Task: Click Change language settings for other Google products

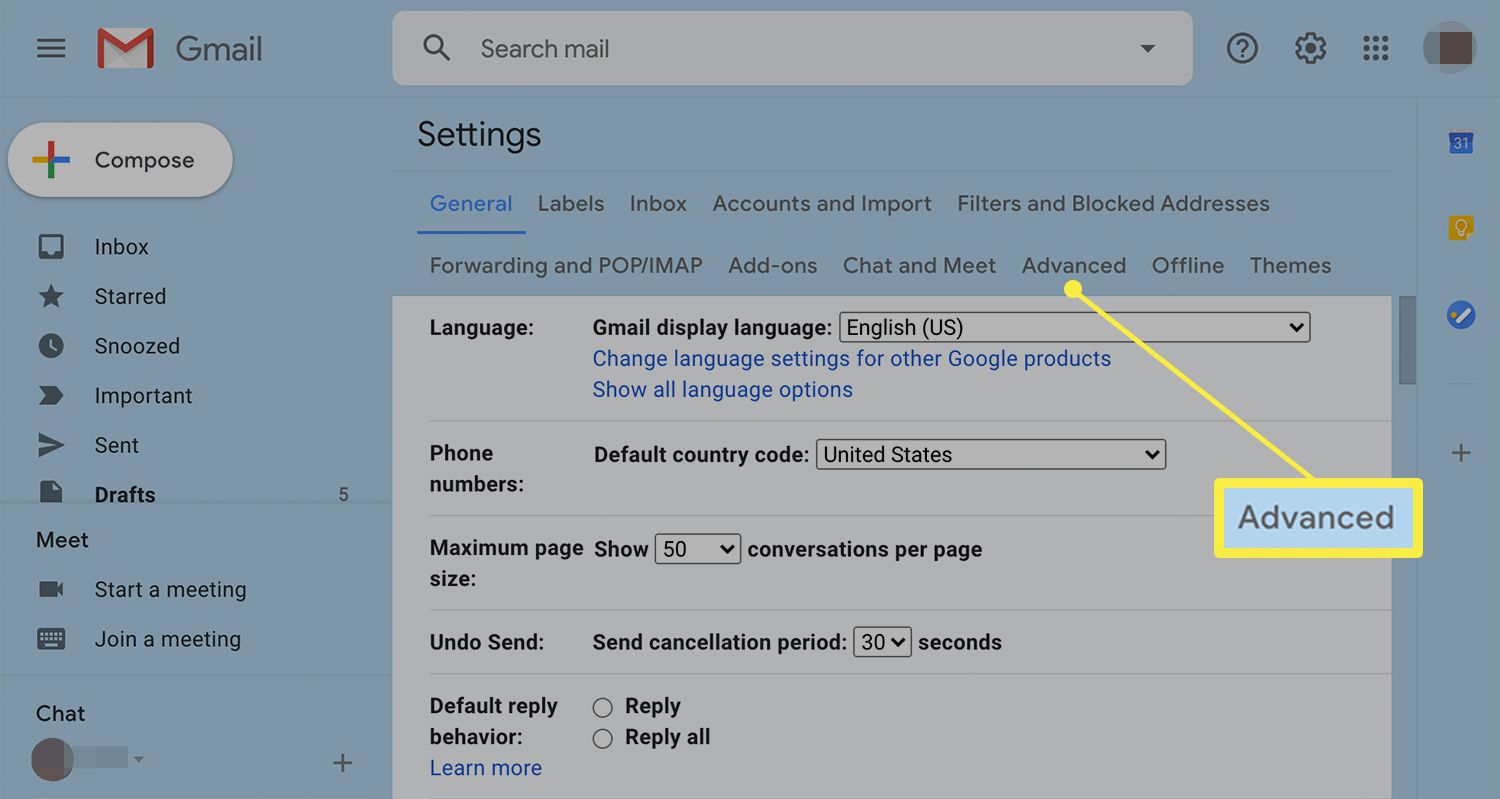Action: tap(852, 359)
